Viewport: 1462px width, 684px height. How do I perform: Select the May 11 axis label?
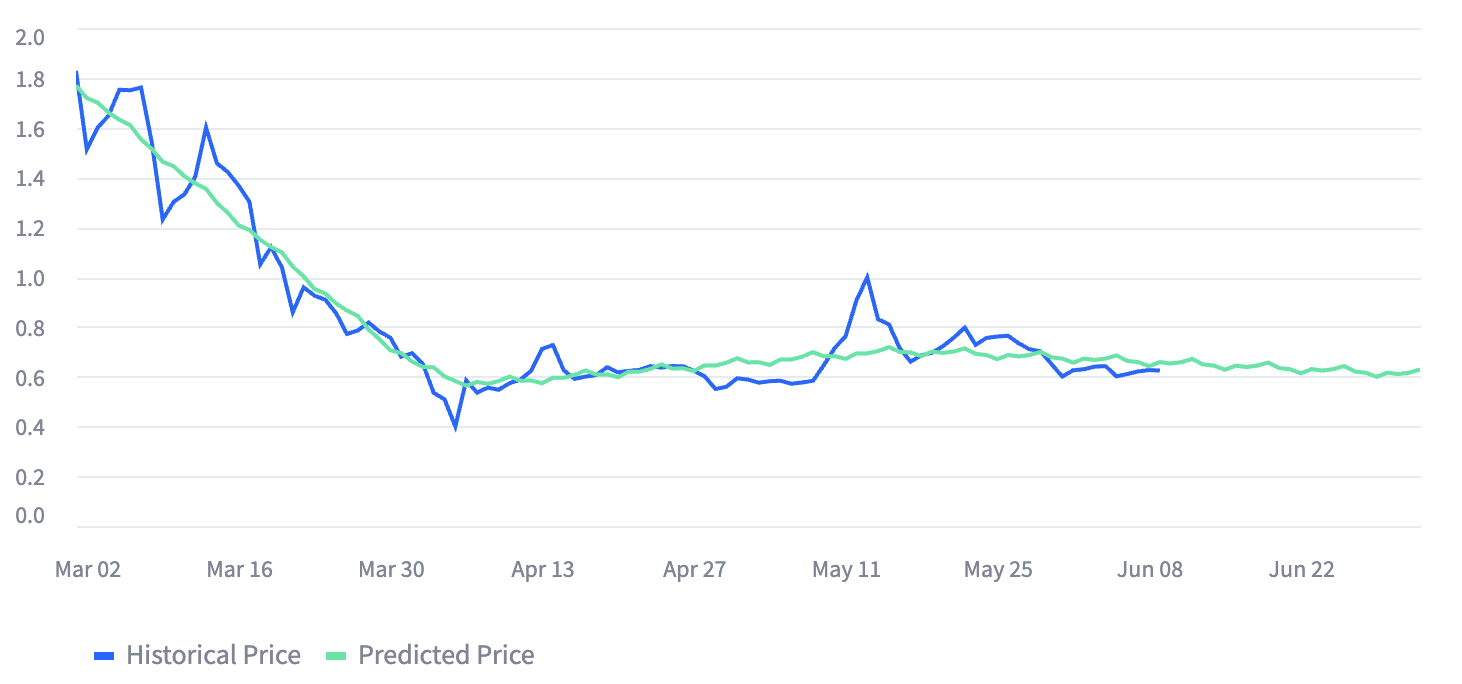846,570
